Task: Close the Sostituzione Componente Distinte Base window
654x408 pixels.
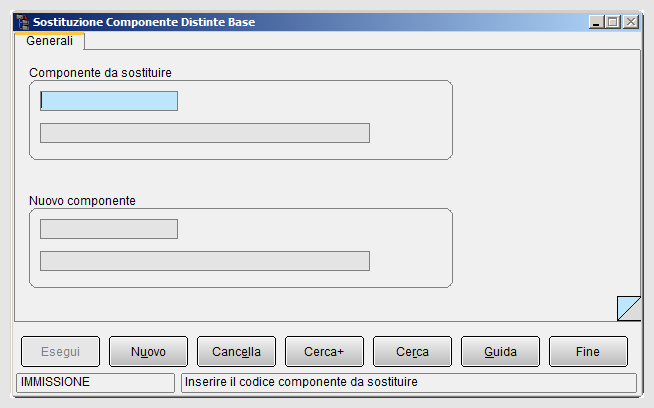Action: (631, 22)
